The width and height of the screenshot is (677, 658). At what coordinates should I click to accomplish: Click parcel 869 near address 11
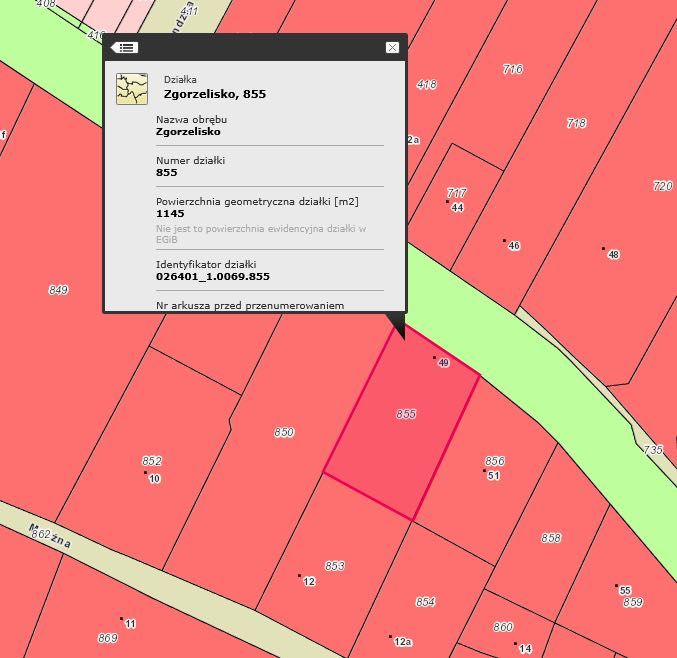[108, 638]
